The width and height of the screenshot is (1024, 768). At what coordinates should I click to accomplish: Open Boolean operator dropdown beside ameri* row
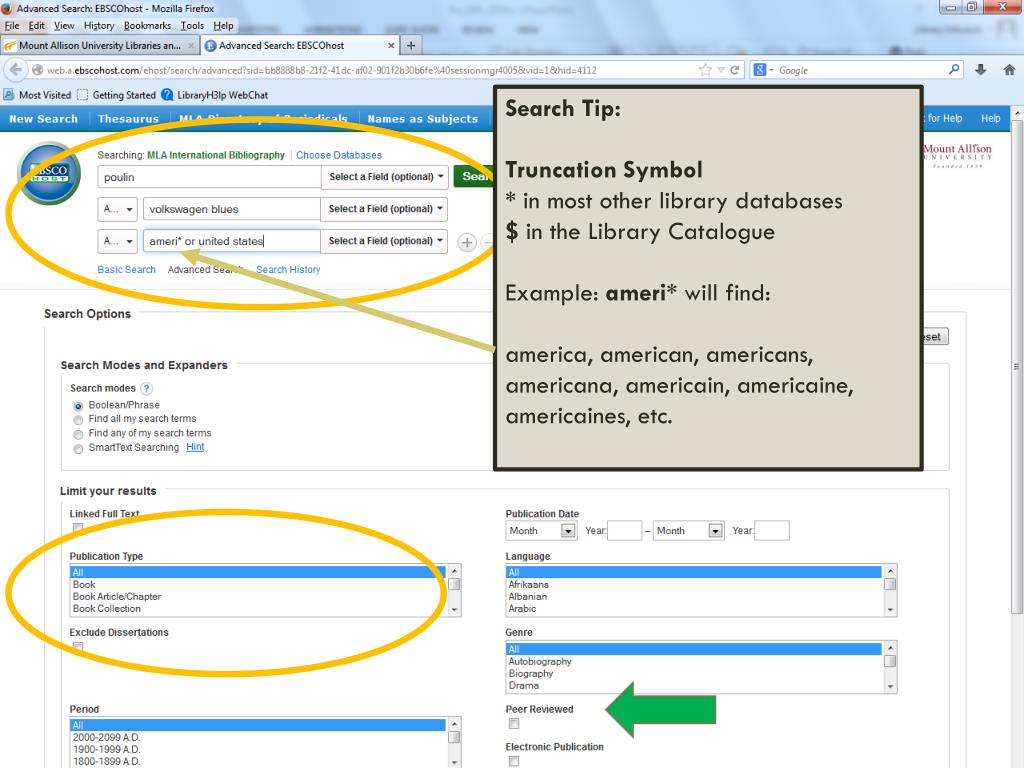[x=118, y=241]
